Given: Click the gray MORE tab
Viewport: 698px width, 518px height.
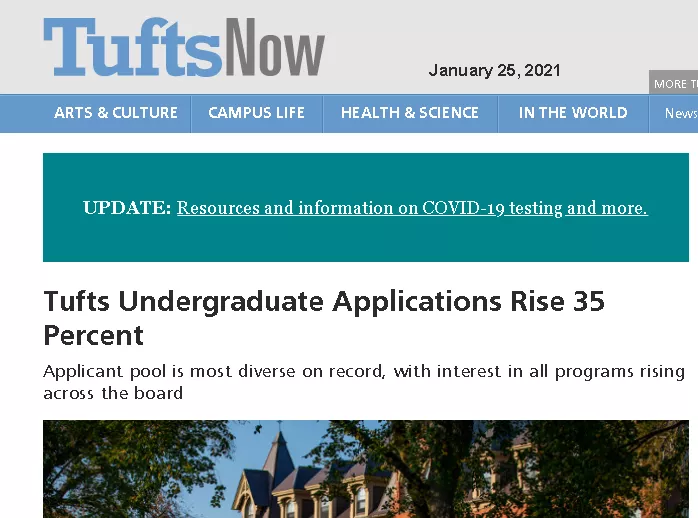Looking at the screenshot, I should [674, 83].
